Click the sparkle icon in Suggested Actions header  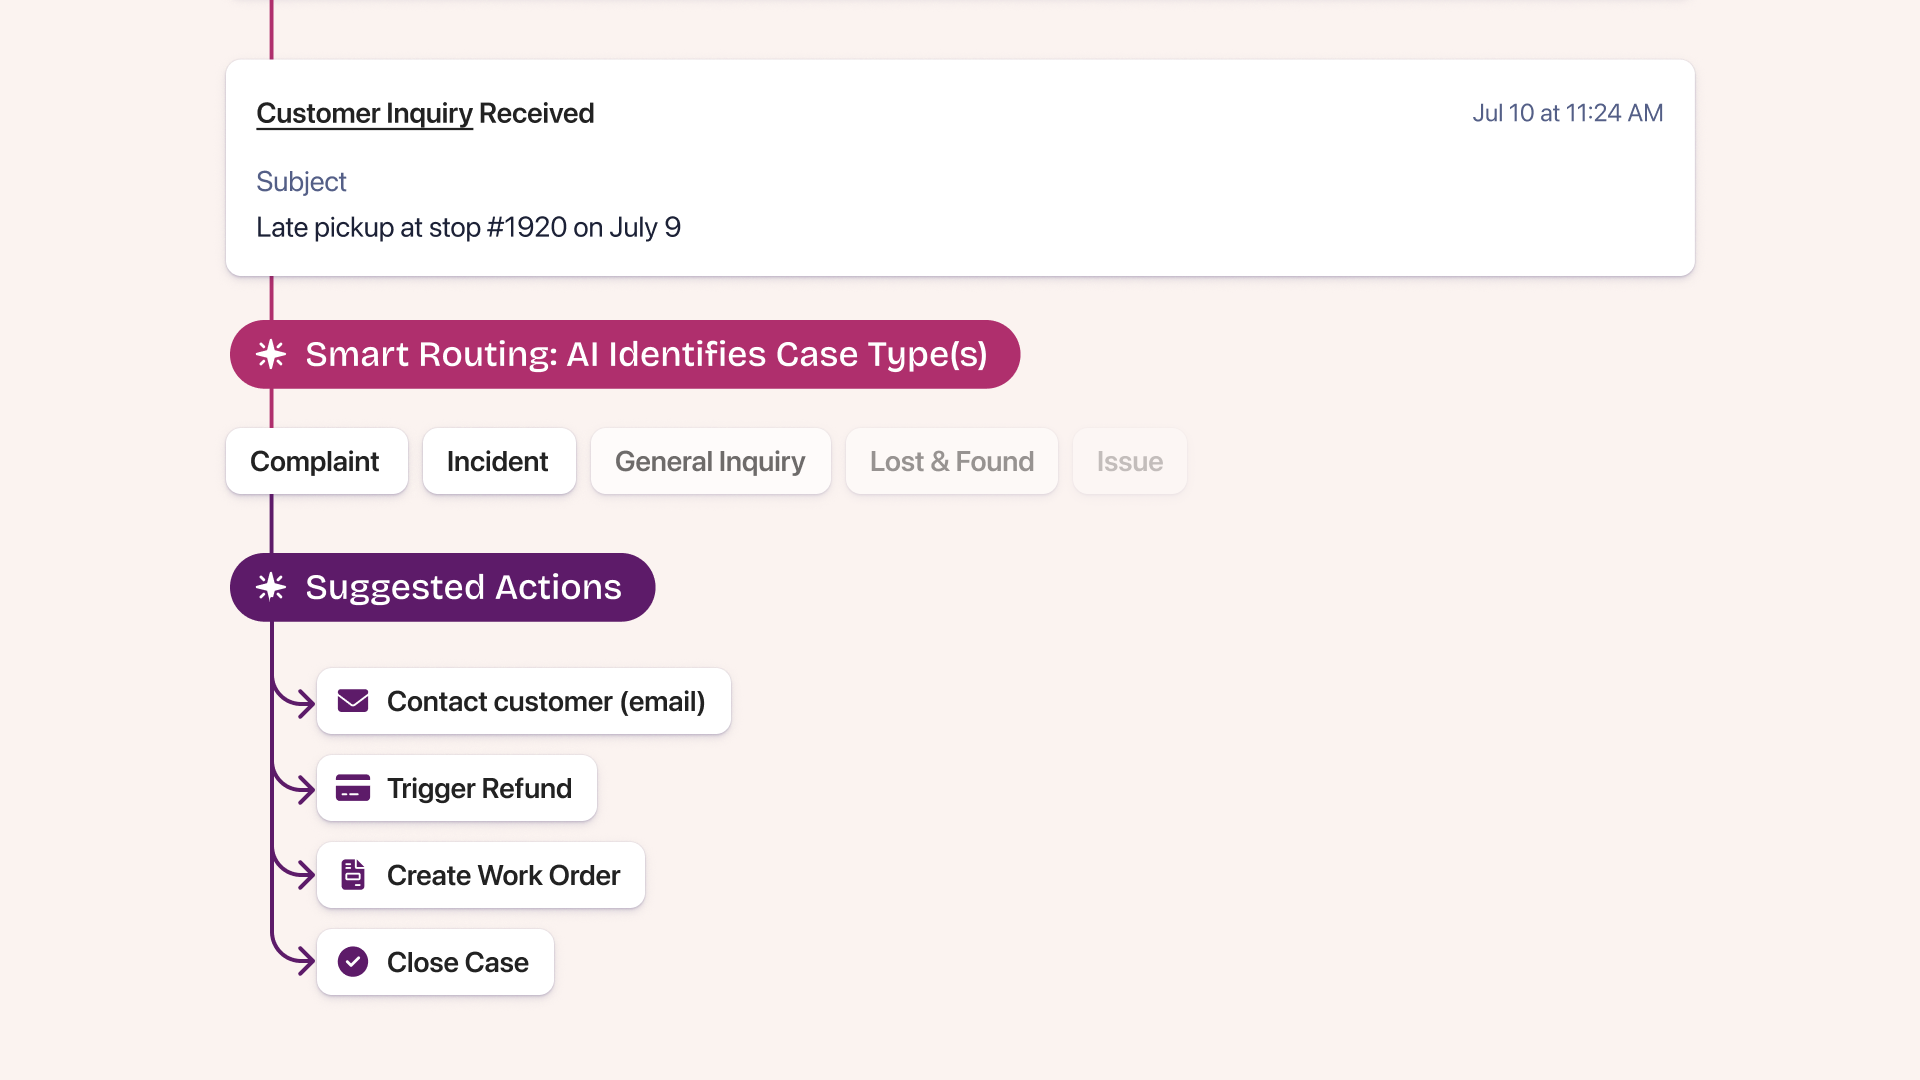click(x=271, y=587)
